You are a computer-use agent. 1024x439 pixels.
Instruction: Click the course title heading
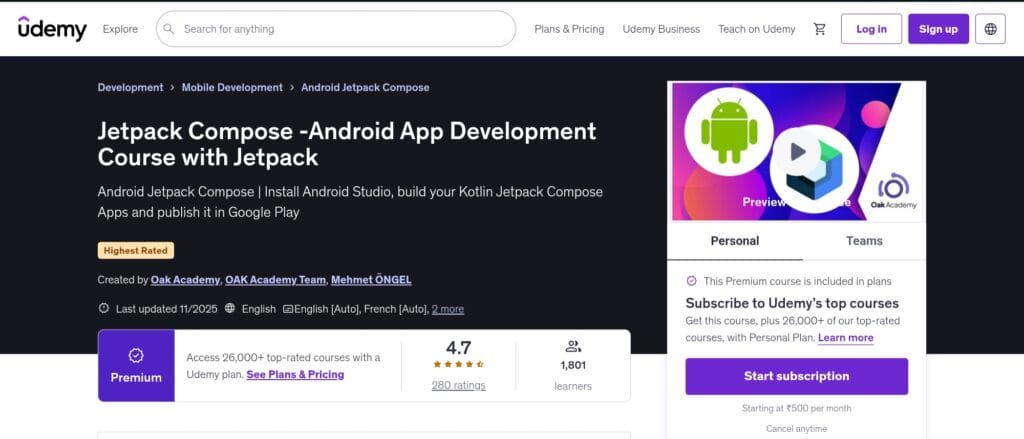coord(347,144)
